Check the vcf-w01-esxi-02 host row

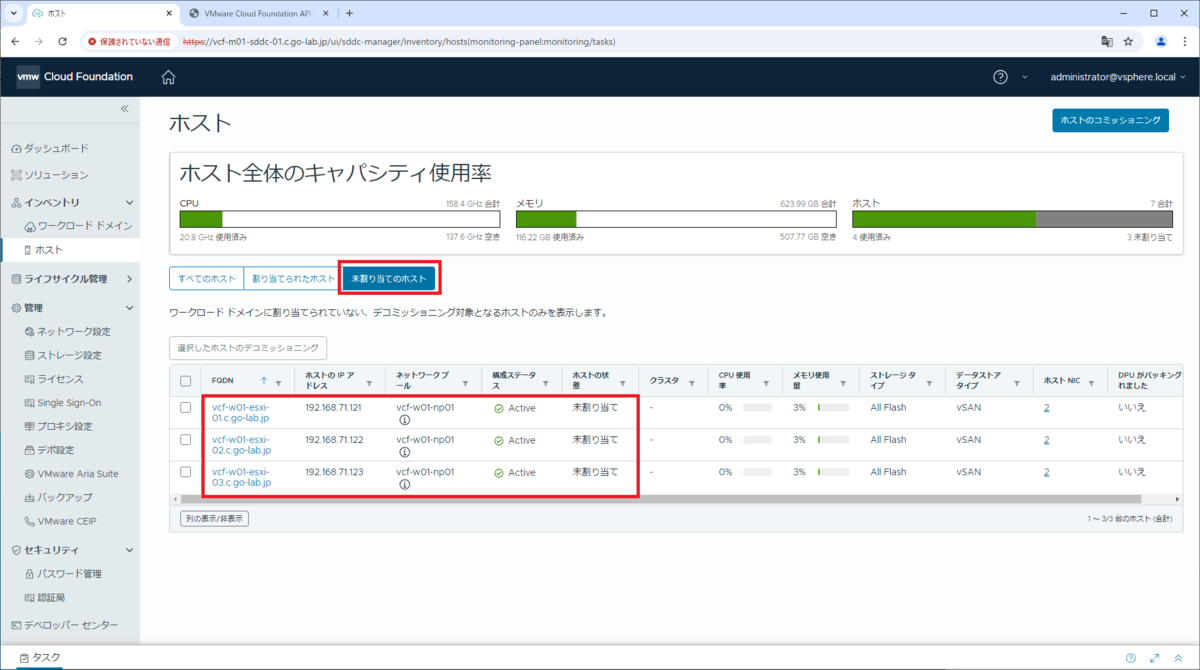(x=185, y=440)
